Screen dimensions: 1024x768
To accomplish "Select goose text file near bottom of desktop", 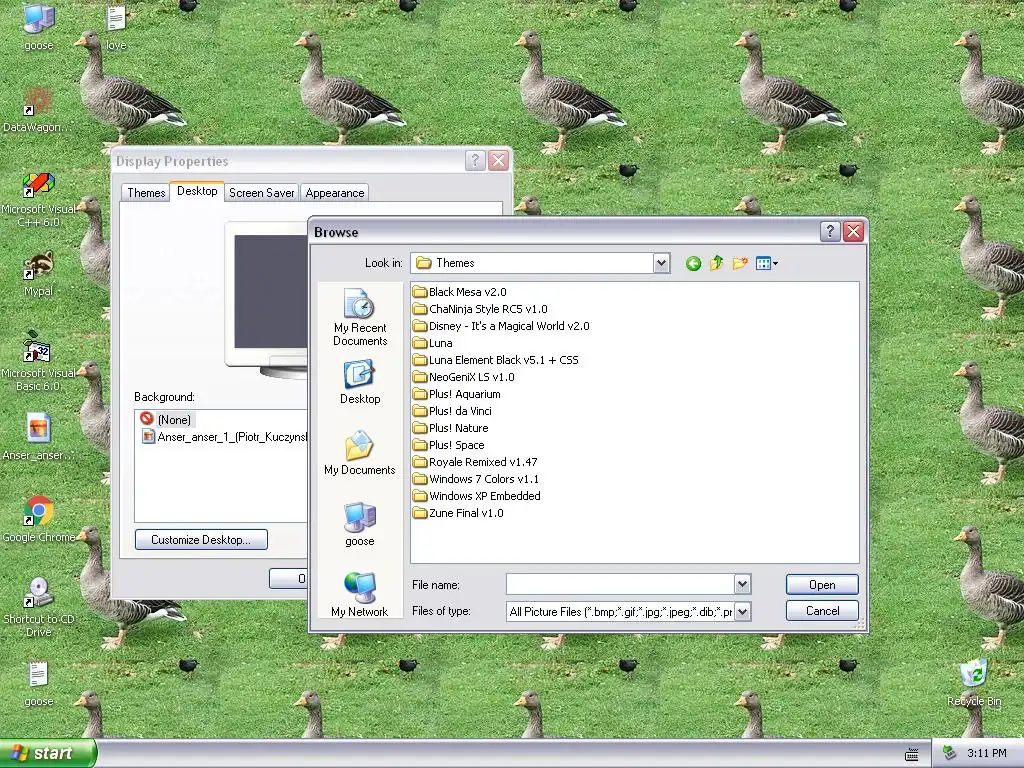I will 38,684.
